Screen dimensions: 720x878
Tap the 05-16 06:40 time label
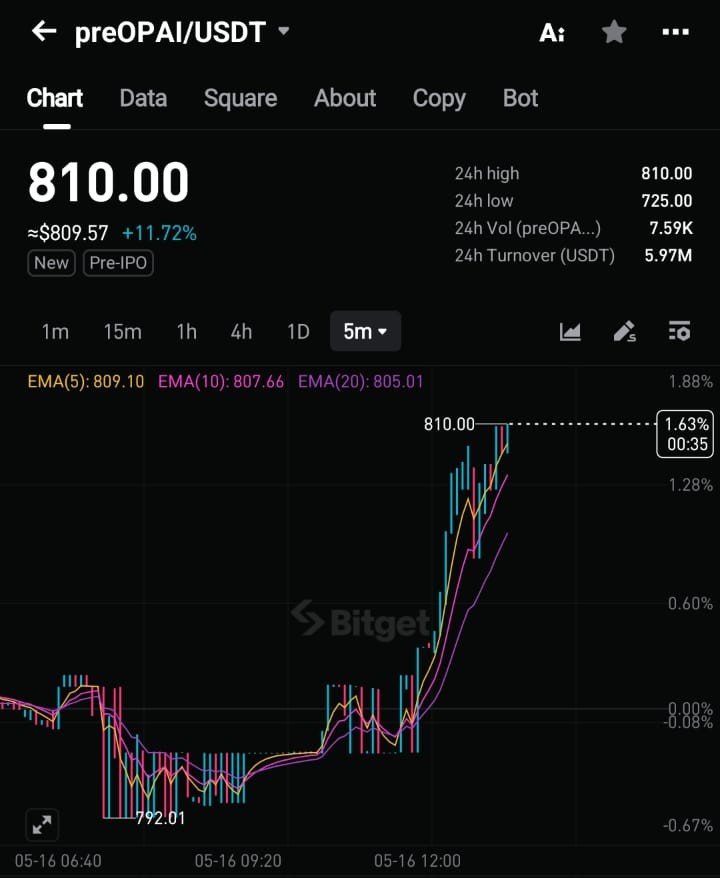coord(58,861)
